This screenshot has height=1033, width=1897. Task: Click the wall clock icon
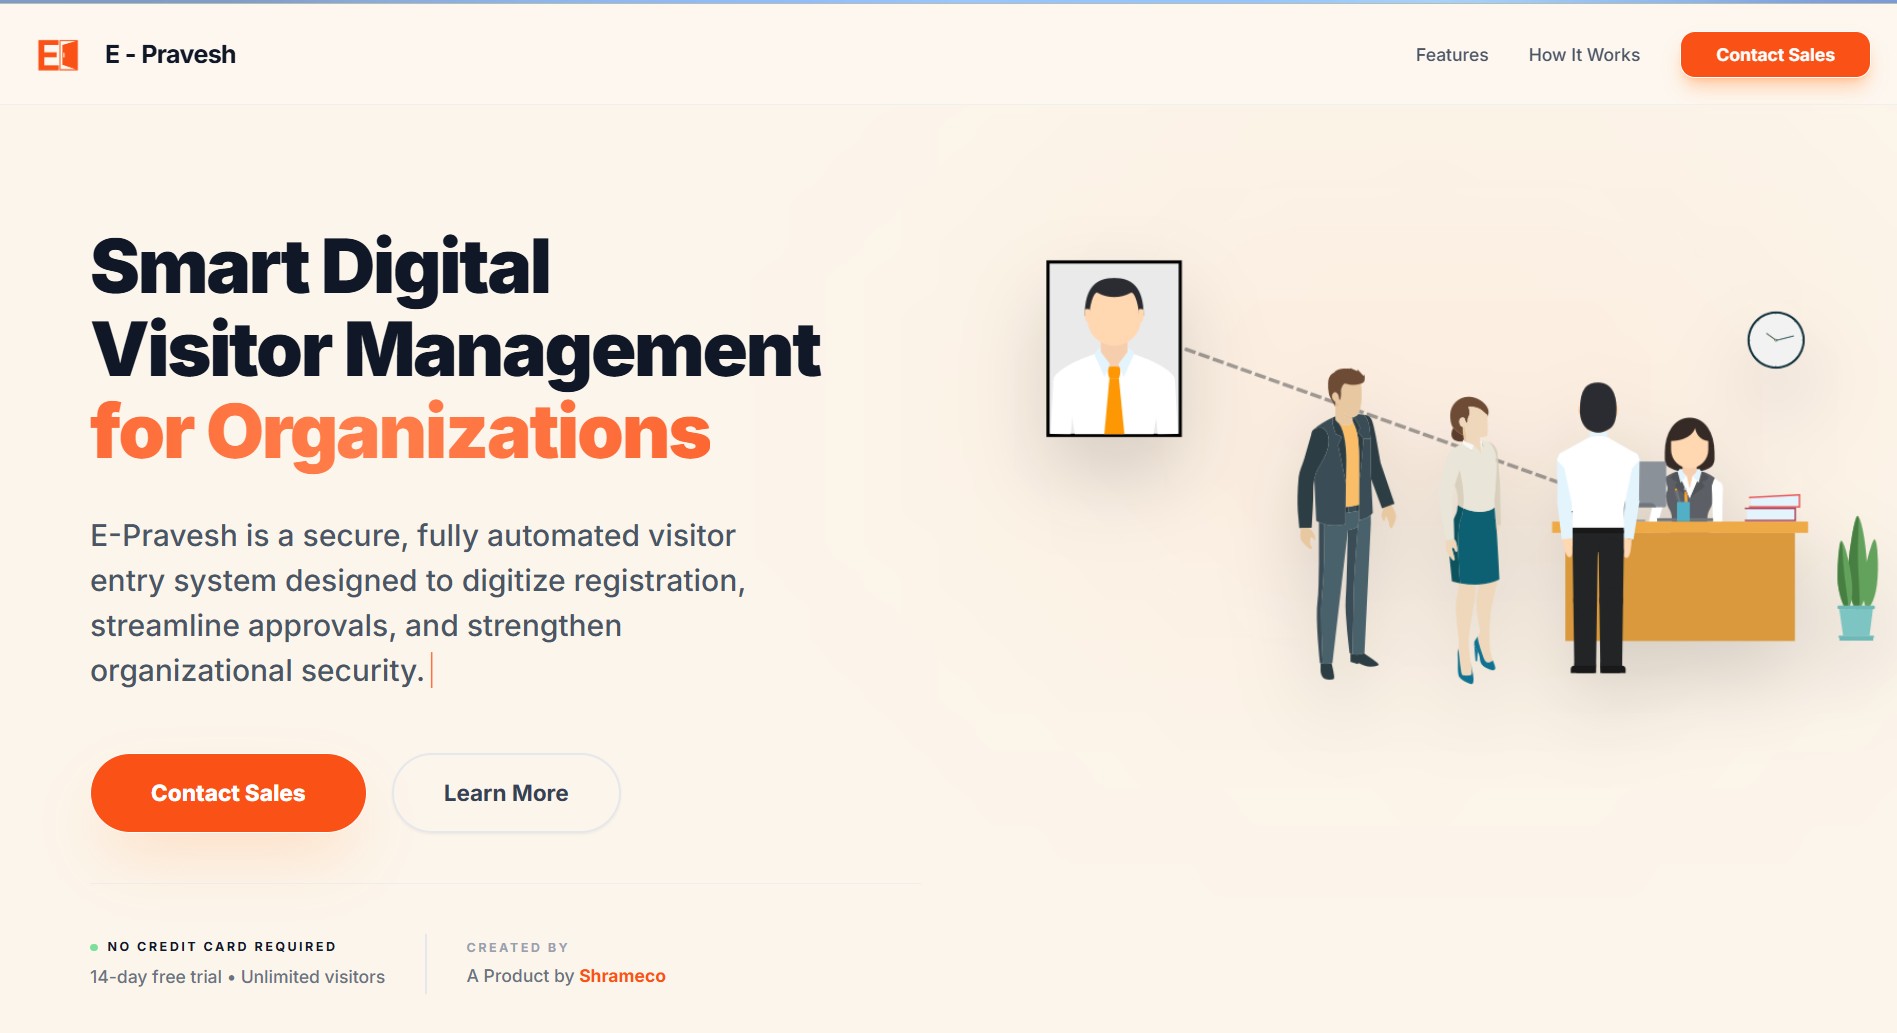(1776, 340)
